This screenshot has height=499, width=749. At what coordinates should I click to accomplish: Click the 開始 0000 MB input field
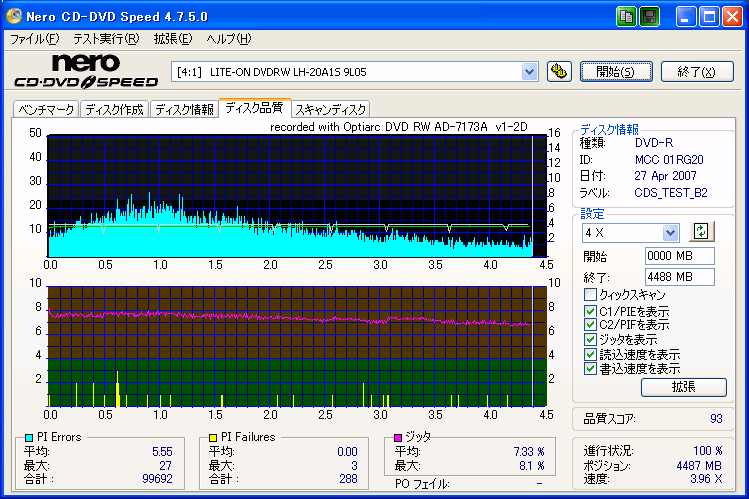(x=679, y=256)
